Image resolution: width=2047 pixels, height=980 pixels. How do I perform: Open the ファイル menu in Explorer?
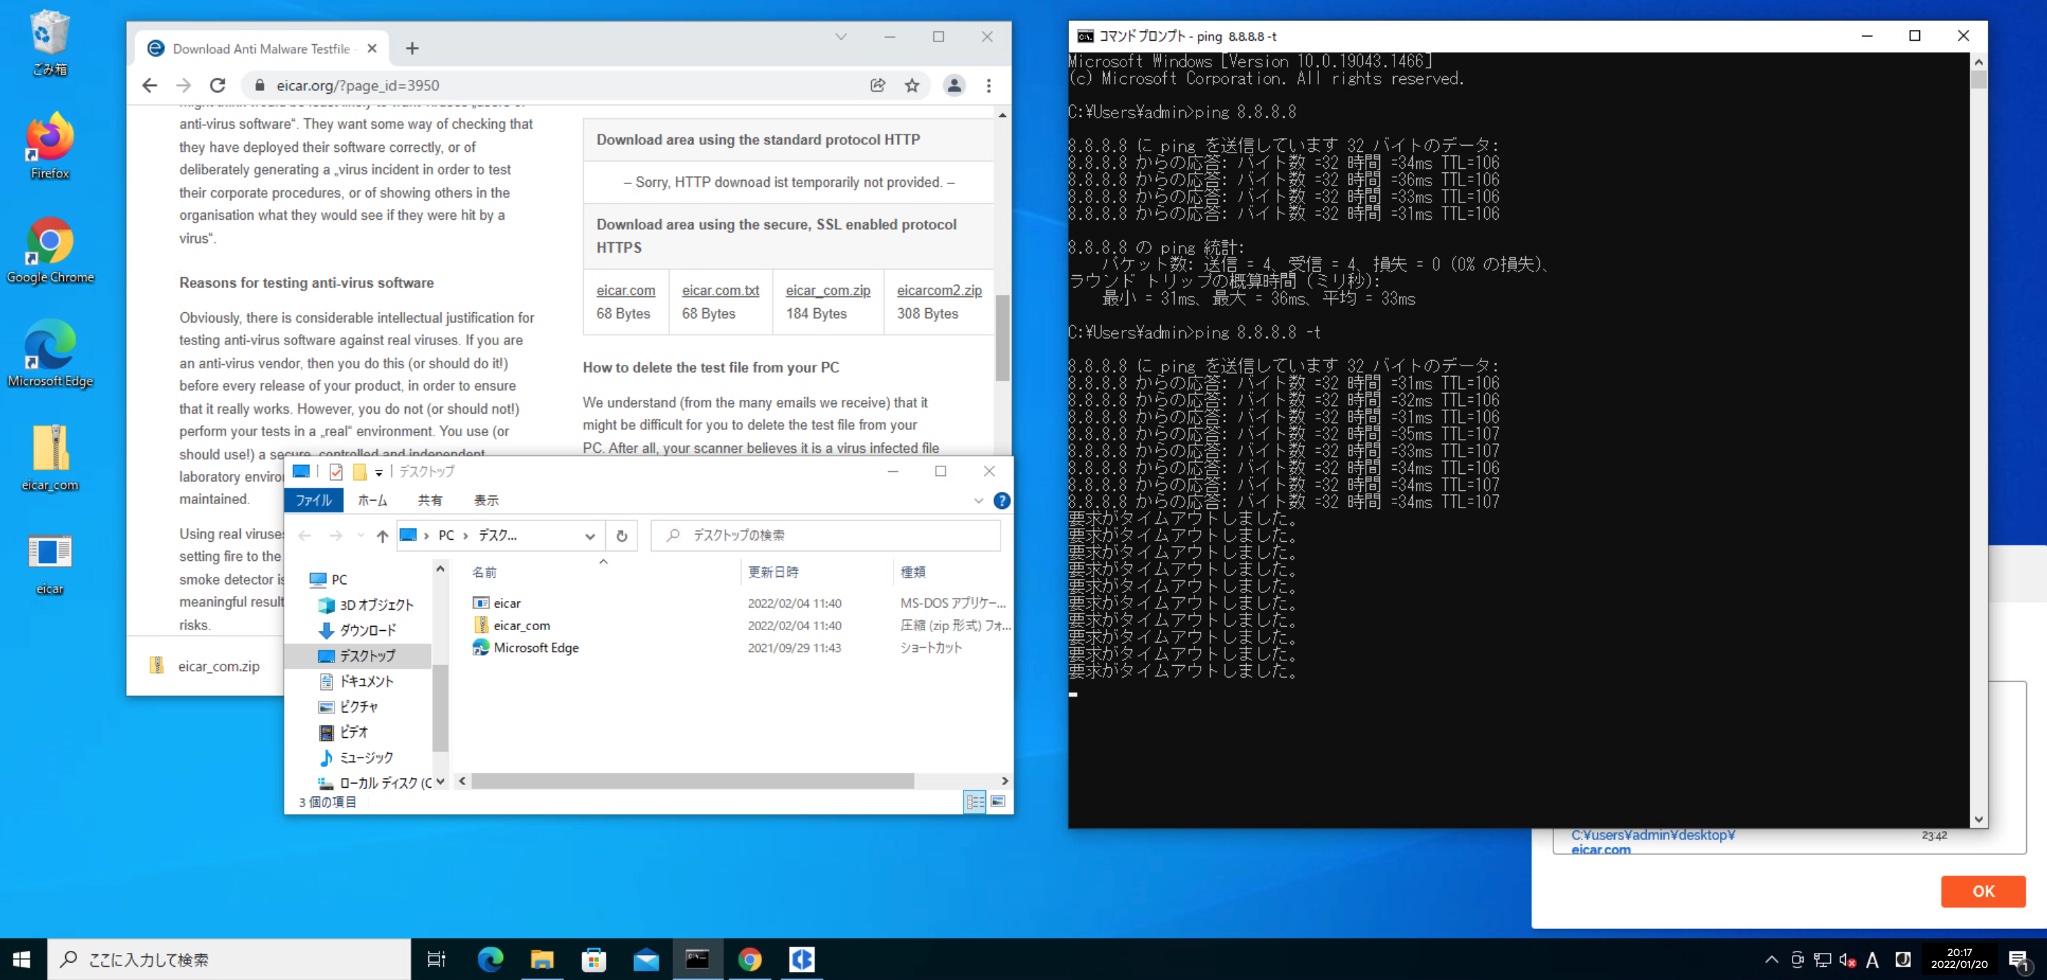[313, 501]
